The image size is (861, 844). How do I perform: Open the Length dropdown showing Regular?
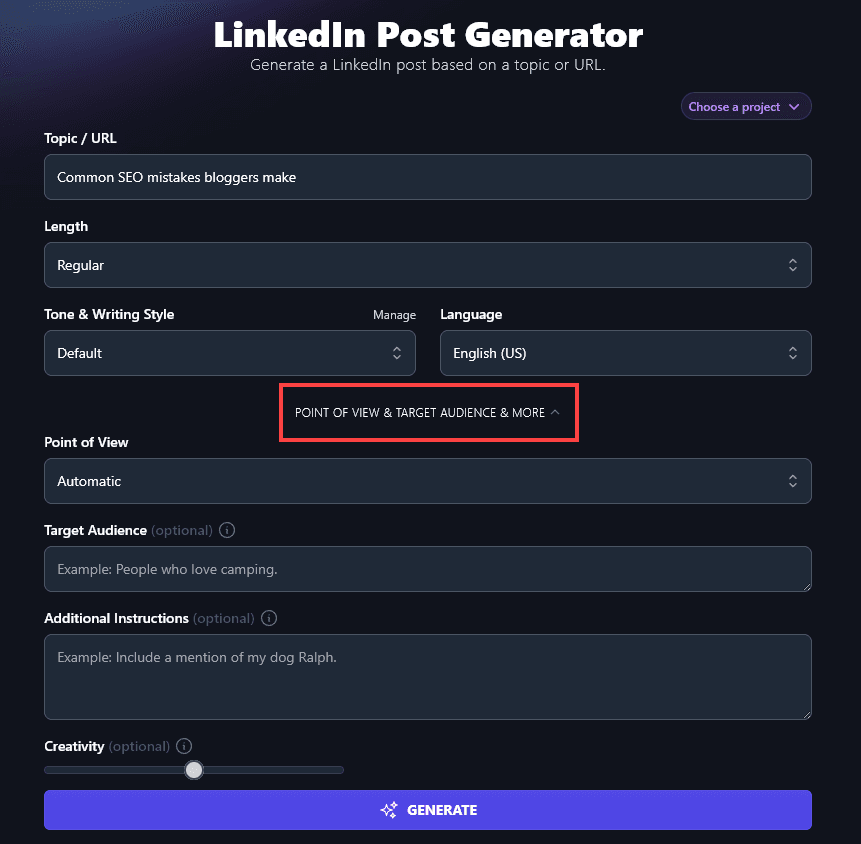coord(428,265)
